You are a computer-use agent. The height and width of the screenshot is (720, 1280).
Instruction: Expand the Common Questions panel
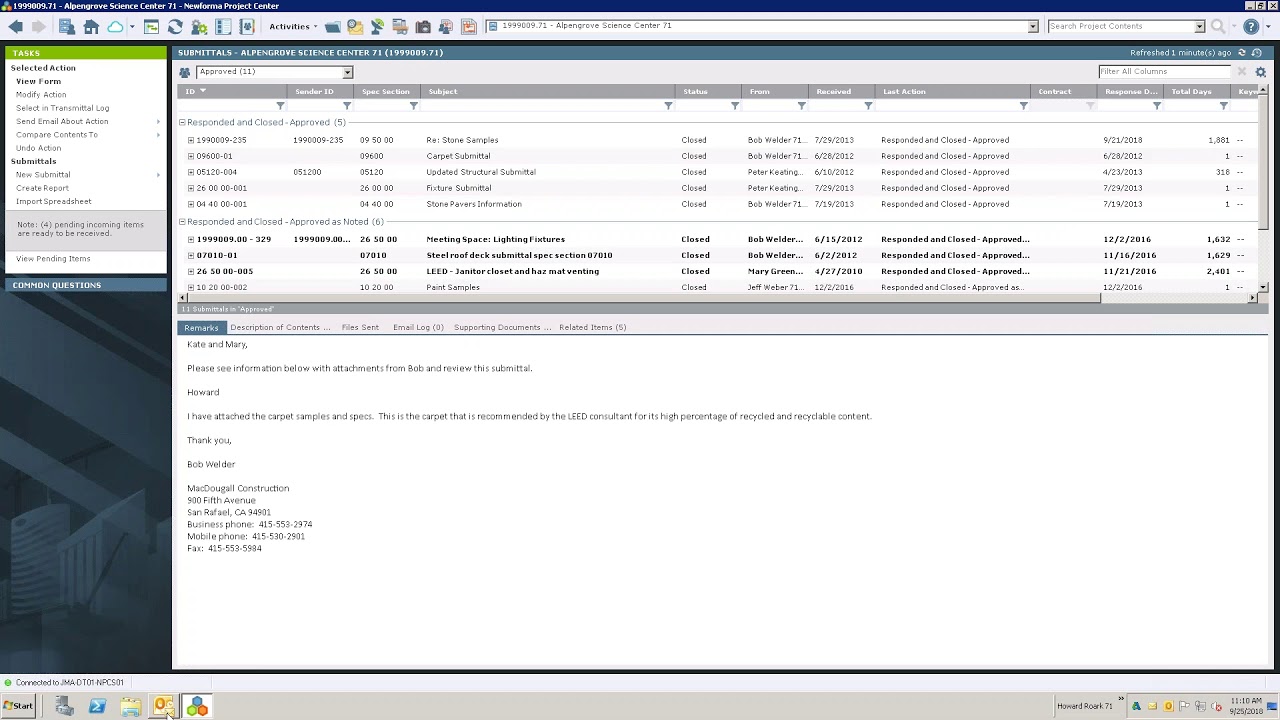[x=85, y=285]
